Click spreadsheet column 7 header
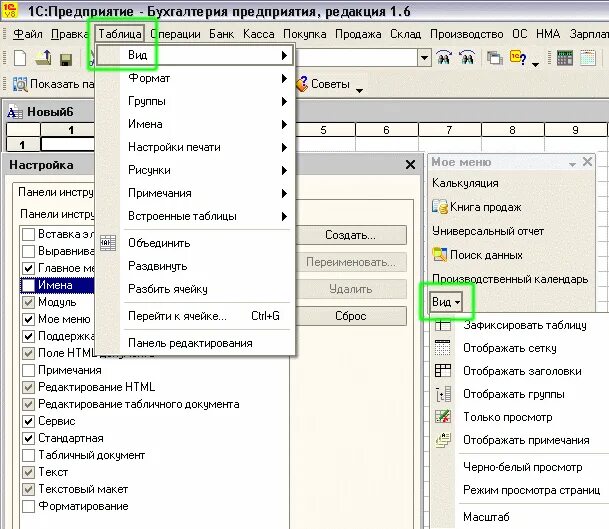This screenshot has height=529, width=609. click(449, 130)
